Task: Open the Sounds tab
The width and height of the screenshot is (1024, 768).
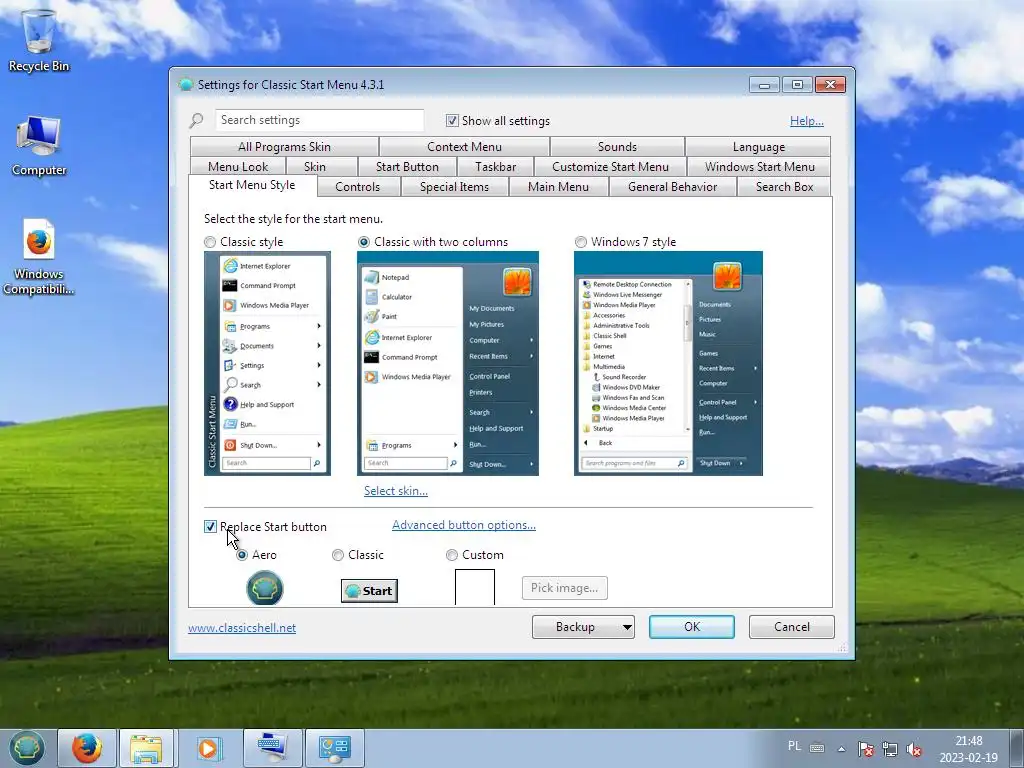Action: (x=617, y=147)
